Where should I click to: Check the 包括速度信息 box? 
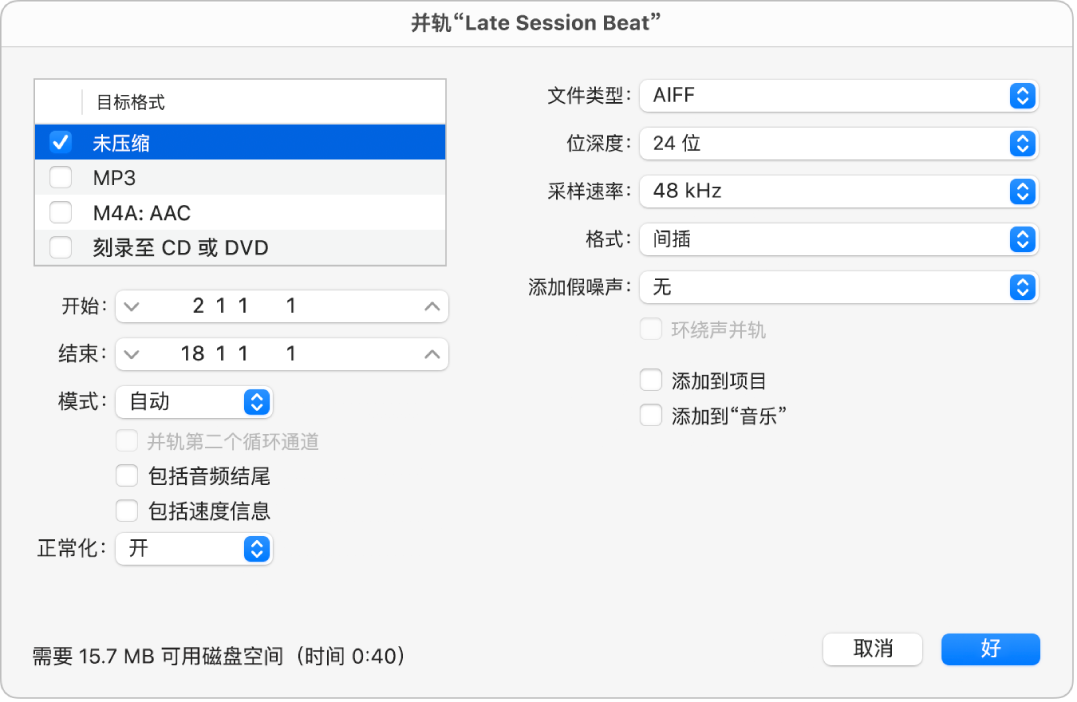coord(127,510)
